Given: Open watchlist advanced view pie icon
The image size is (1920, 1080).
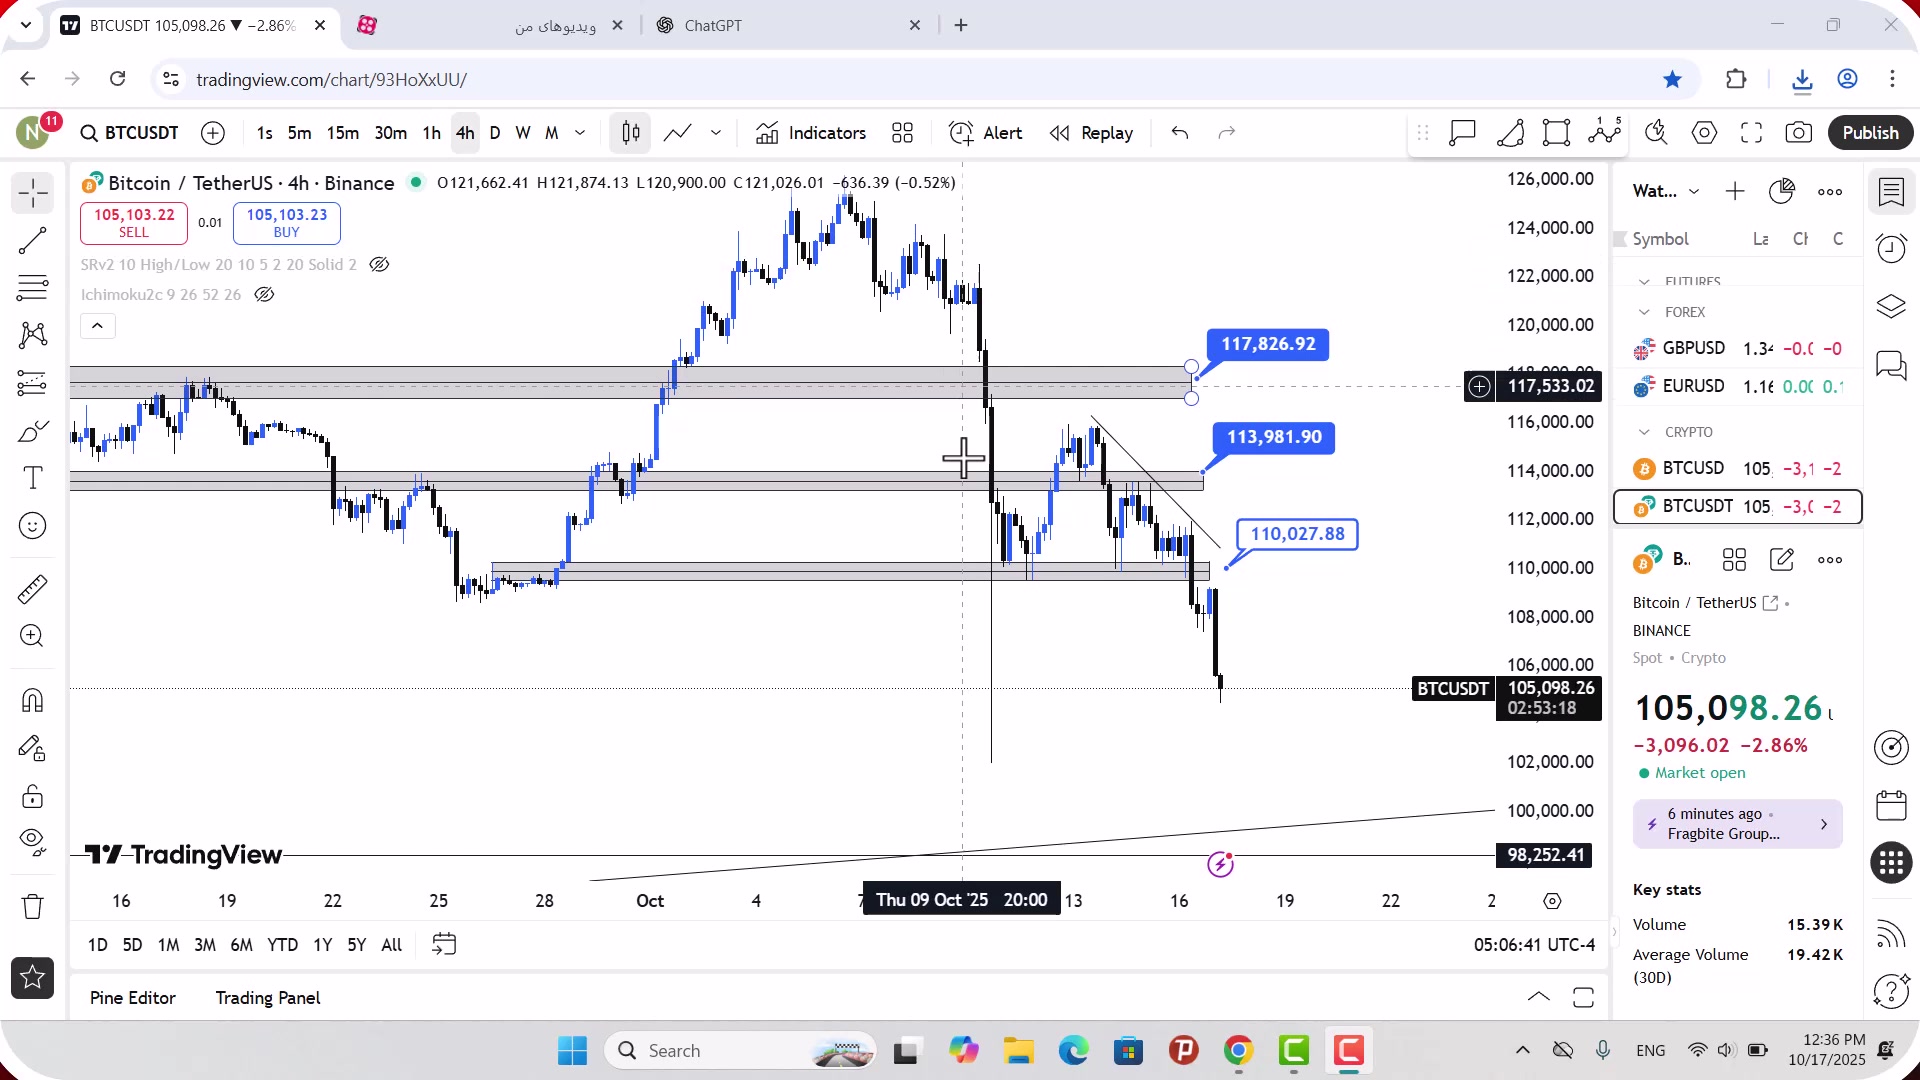Looking at the screenshot, I should pos(1782,191).
